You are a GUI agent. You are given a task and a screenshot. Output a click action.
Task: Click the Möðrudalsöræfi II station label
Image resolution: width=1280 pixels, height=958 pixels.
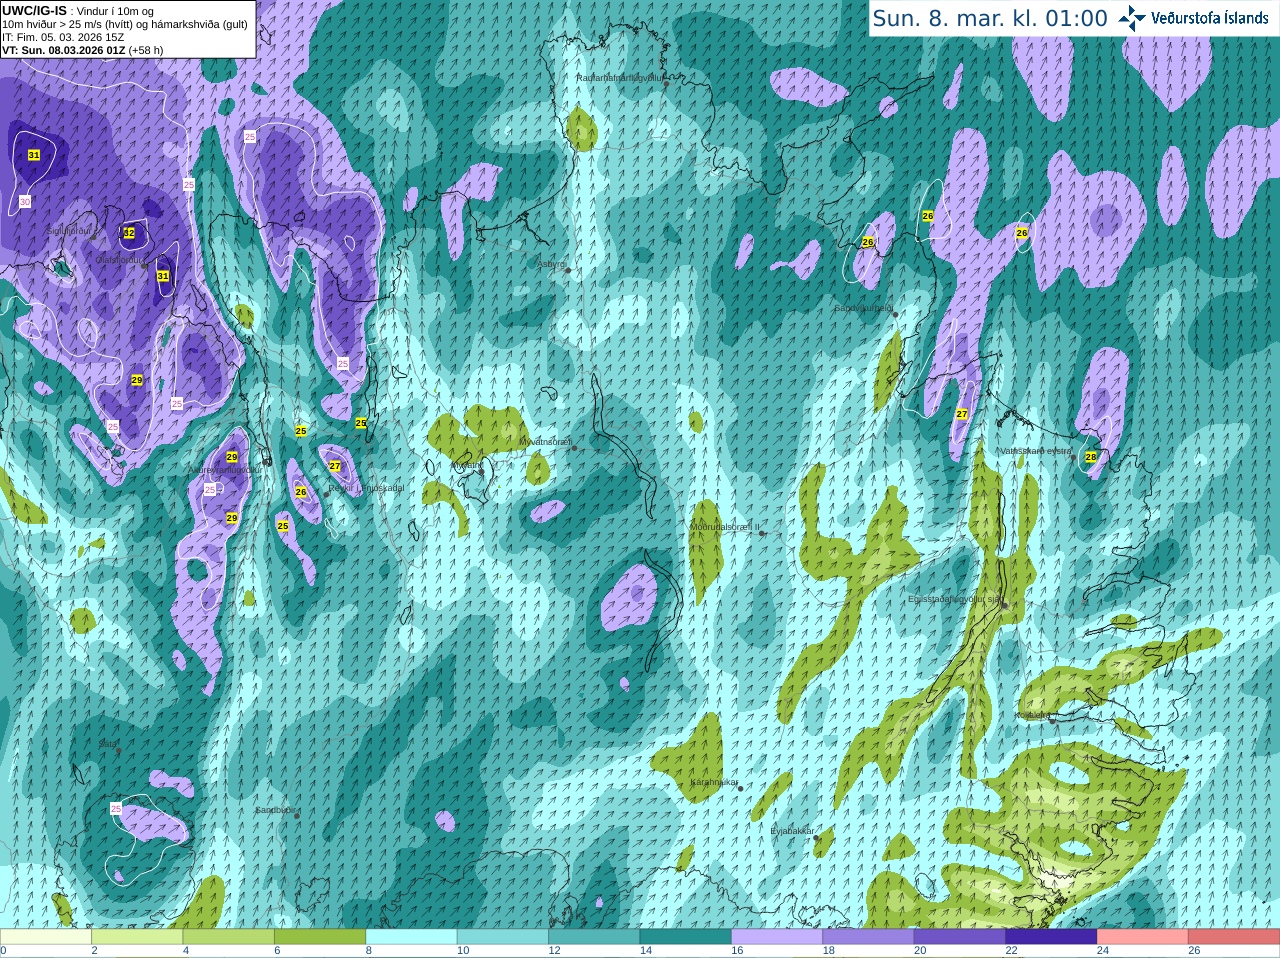click(725, 527)
